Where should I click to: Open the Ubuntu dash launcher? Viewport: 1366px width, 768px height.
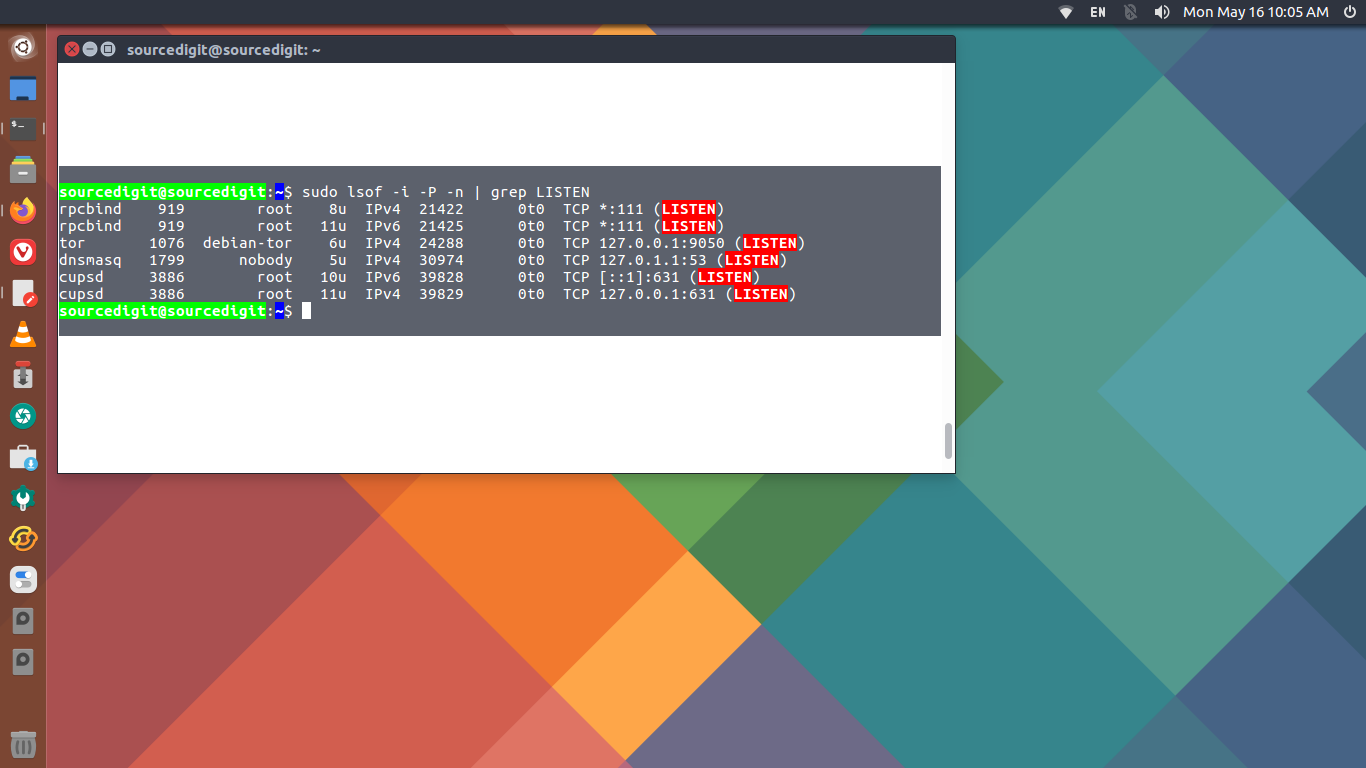pyautogui.click(x=23, y=47)
